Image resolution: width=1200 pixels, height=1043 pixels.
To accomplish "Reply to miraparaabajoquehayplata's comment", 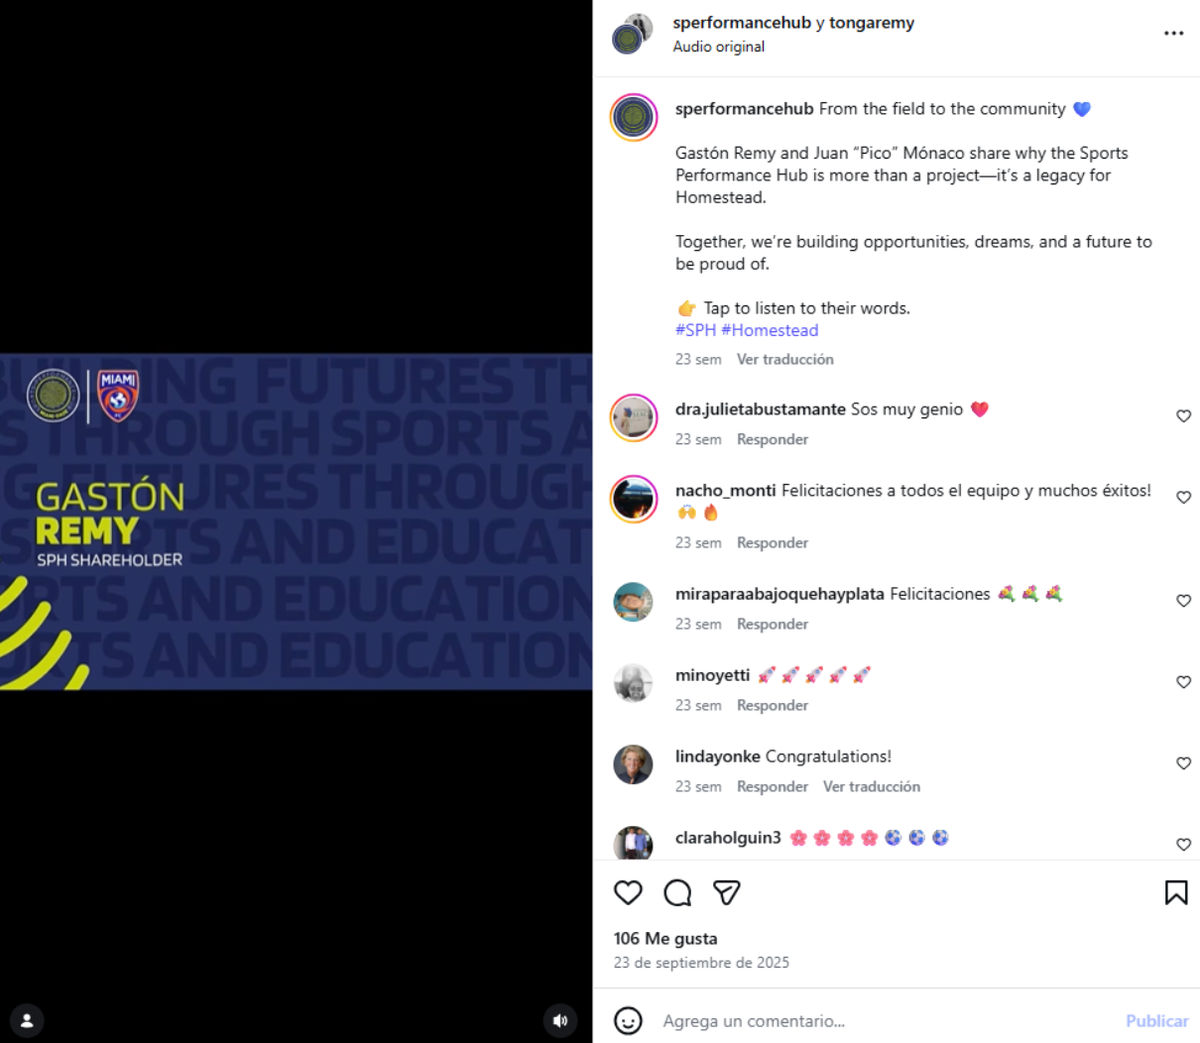I will point(772,624).
